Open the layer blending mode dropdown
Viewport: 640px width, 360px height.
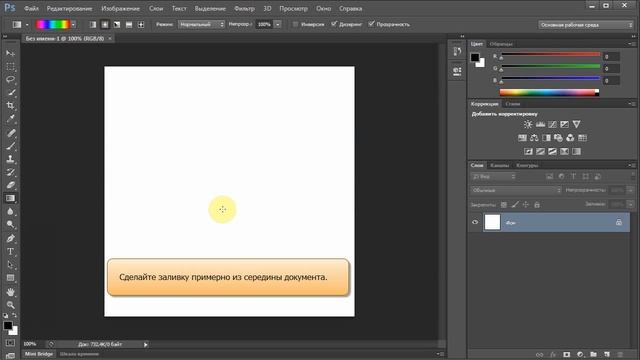click(x=516, y=190)
